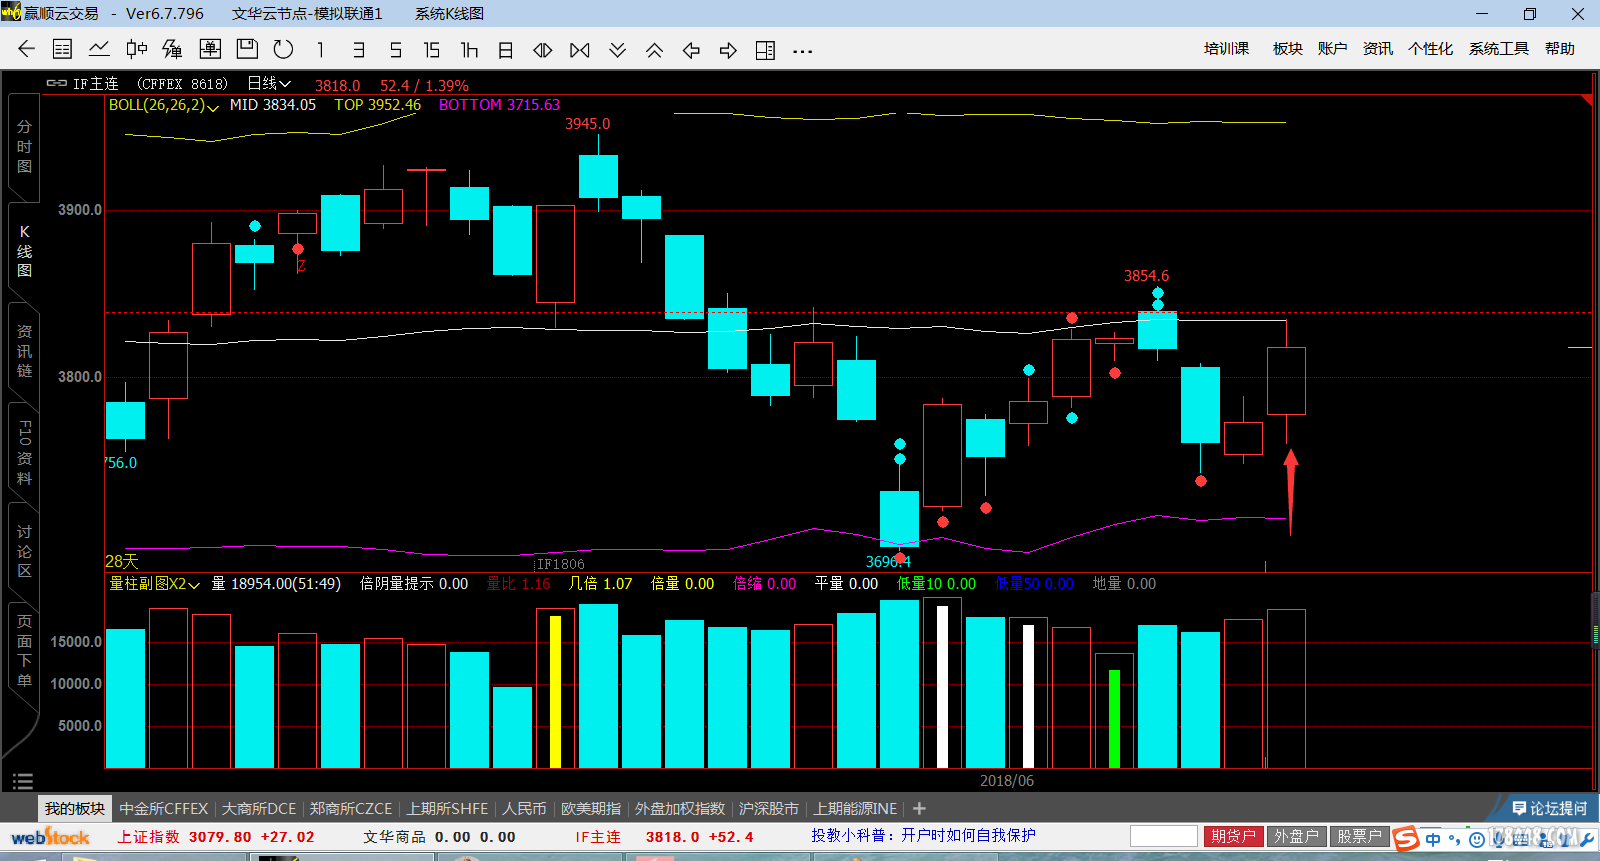Select the 欧美期指 bottom tab

591,808
